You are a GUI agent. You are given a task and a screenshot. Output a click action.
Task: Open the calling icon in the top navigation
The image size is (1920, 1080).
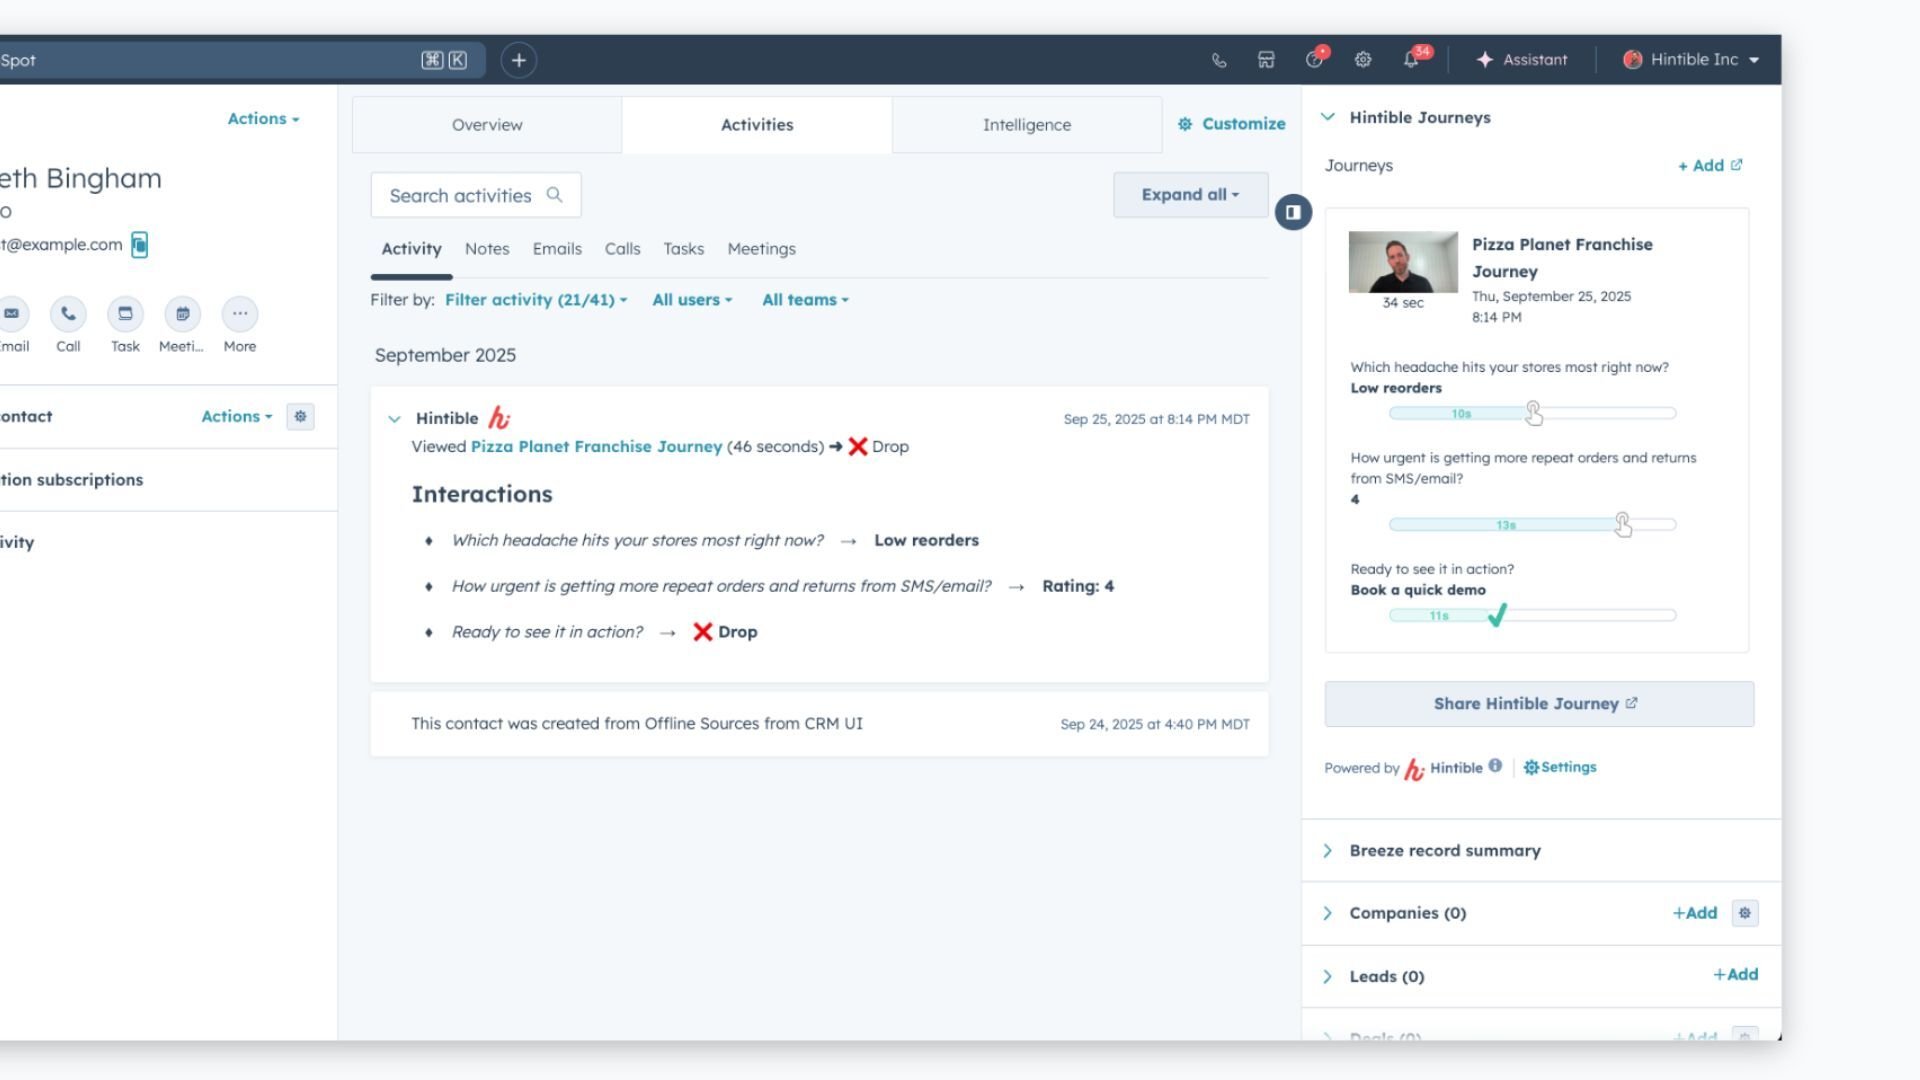click(x=1219, y=60)
